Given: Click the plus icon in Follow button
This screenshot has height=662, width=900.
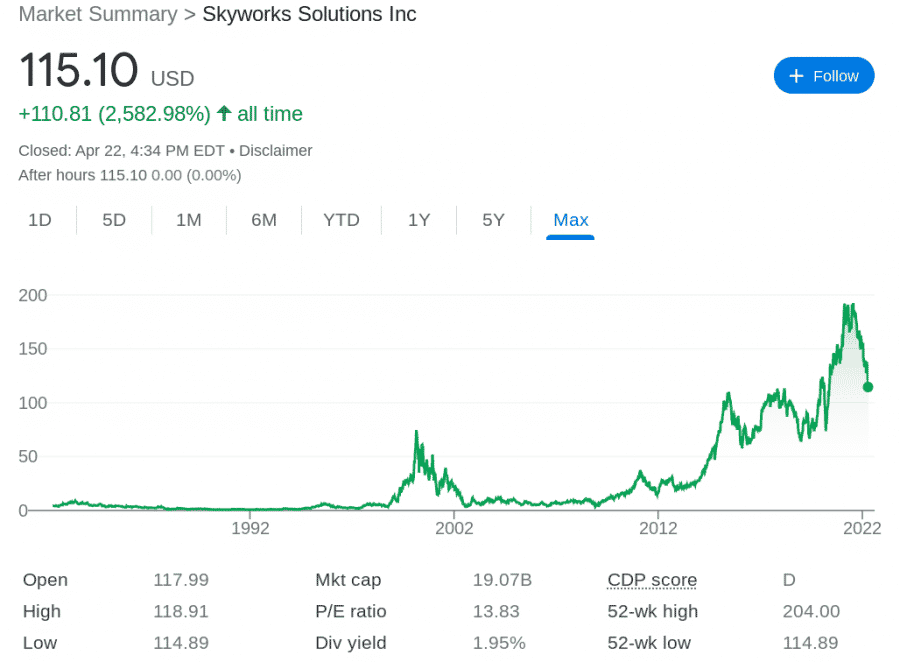Looking at the screenshot, I should tap(796, 76).
